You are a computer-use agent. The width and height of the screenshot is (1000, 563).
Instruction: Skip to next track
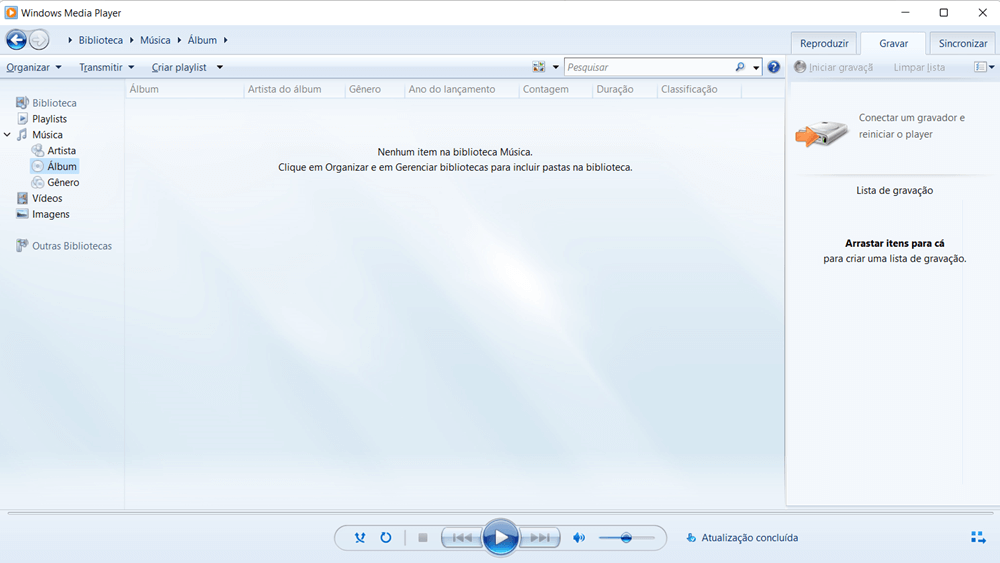540,537
